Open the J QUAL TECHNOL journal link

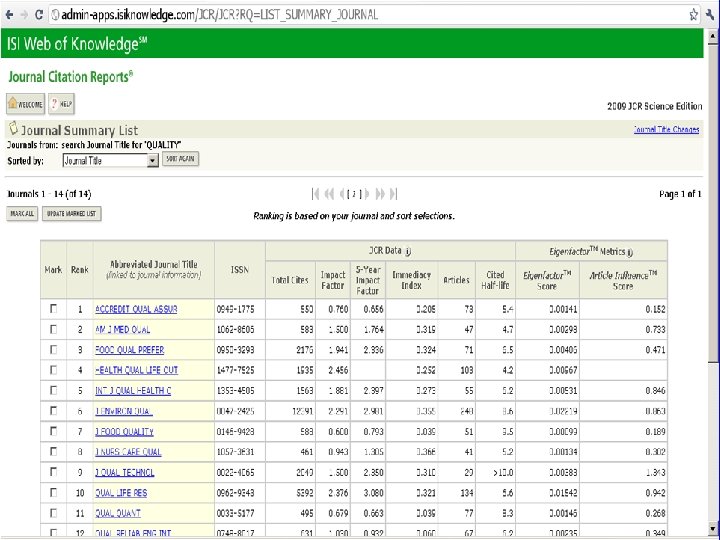click(124, 472)
